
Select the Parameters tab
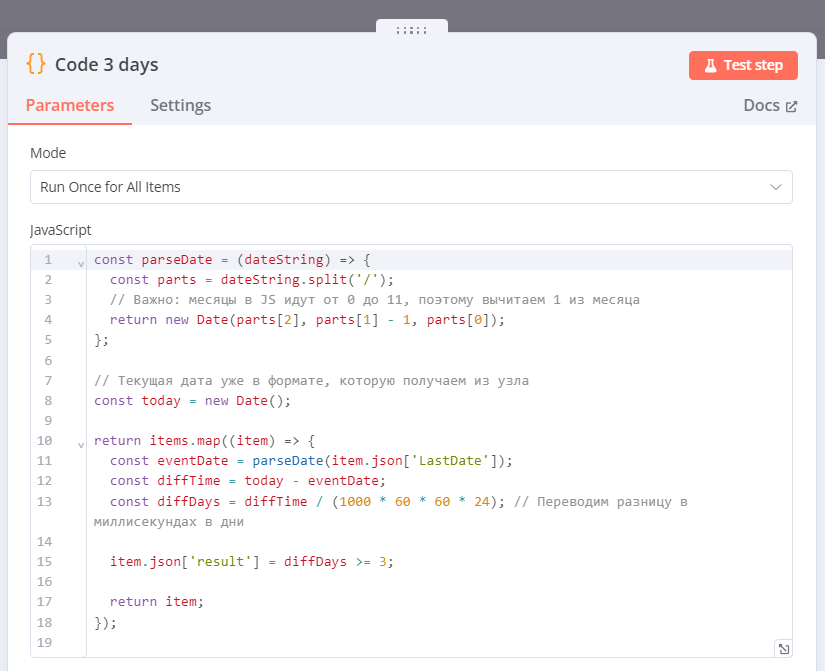pos(70,105)
